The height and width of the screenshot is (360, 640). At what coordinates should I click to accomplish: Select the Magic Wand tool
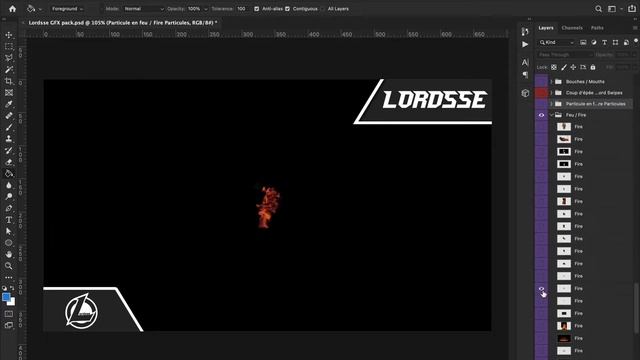(9, 70)
